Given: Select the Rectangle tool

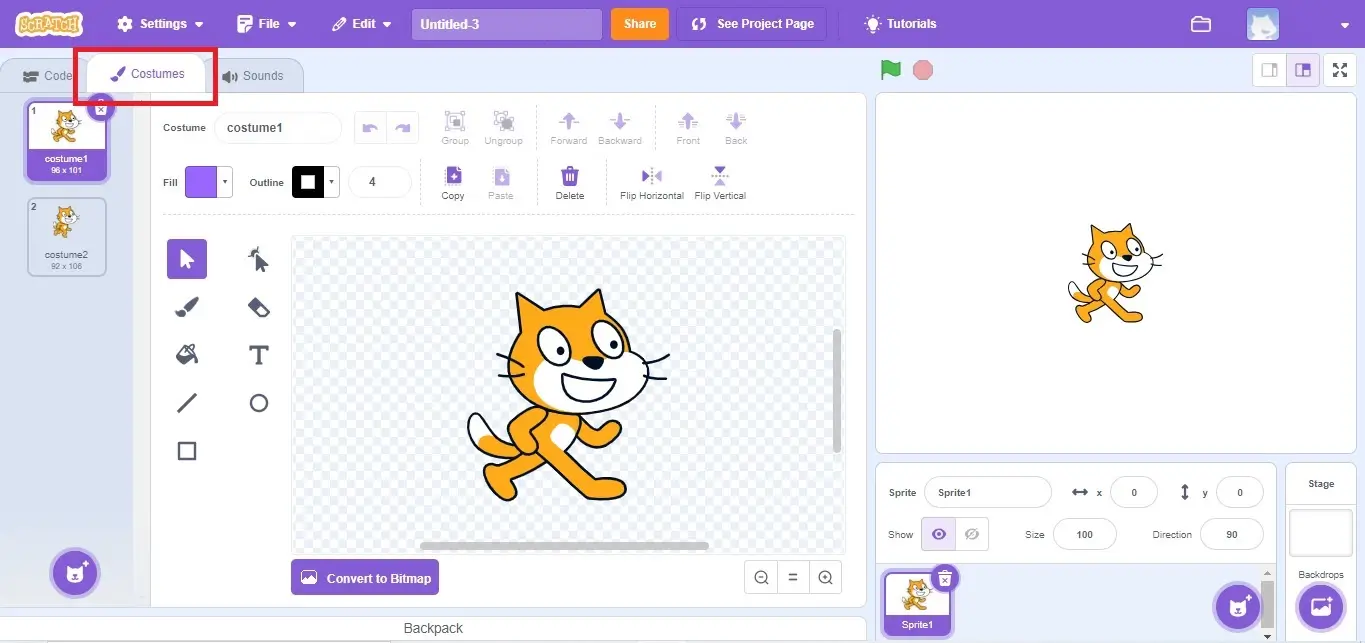Looking at the screenshot, I should coord(187,451).
